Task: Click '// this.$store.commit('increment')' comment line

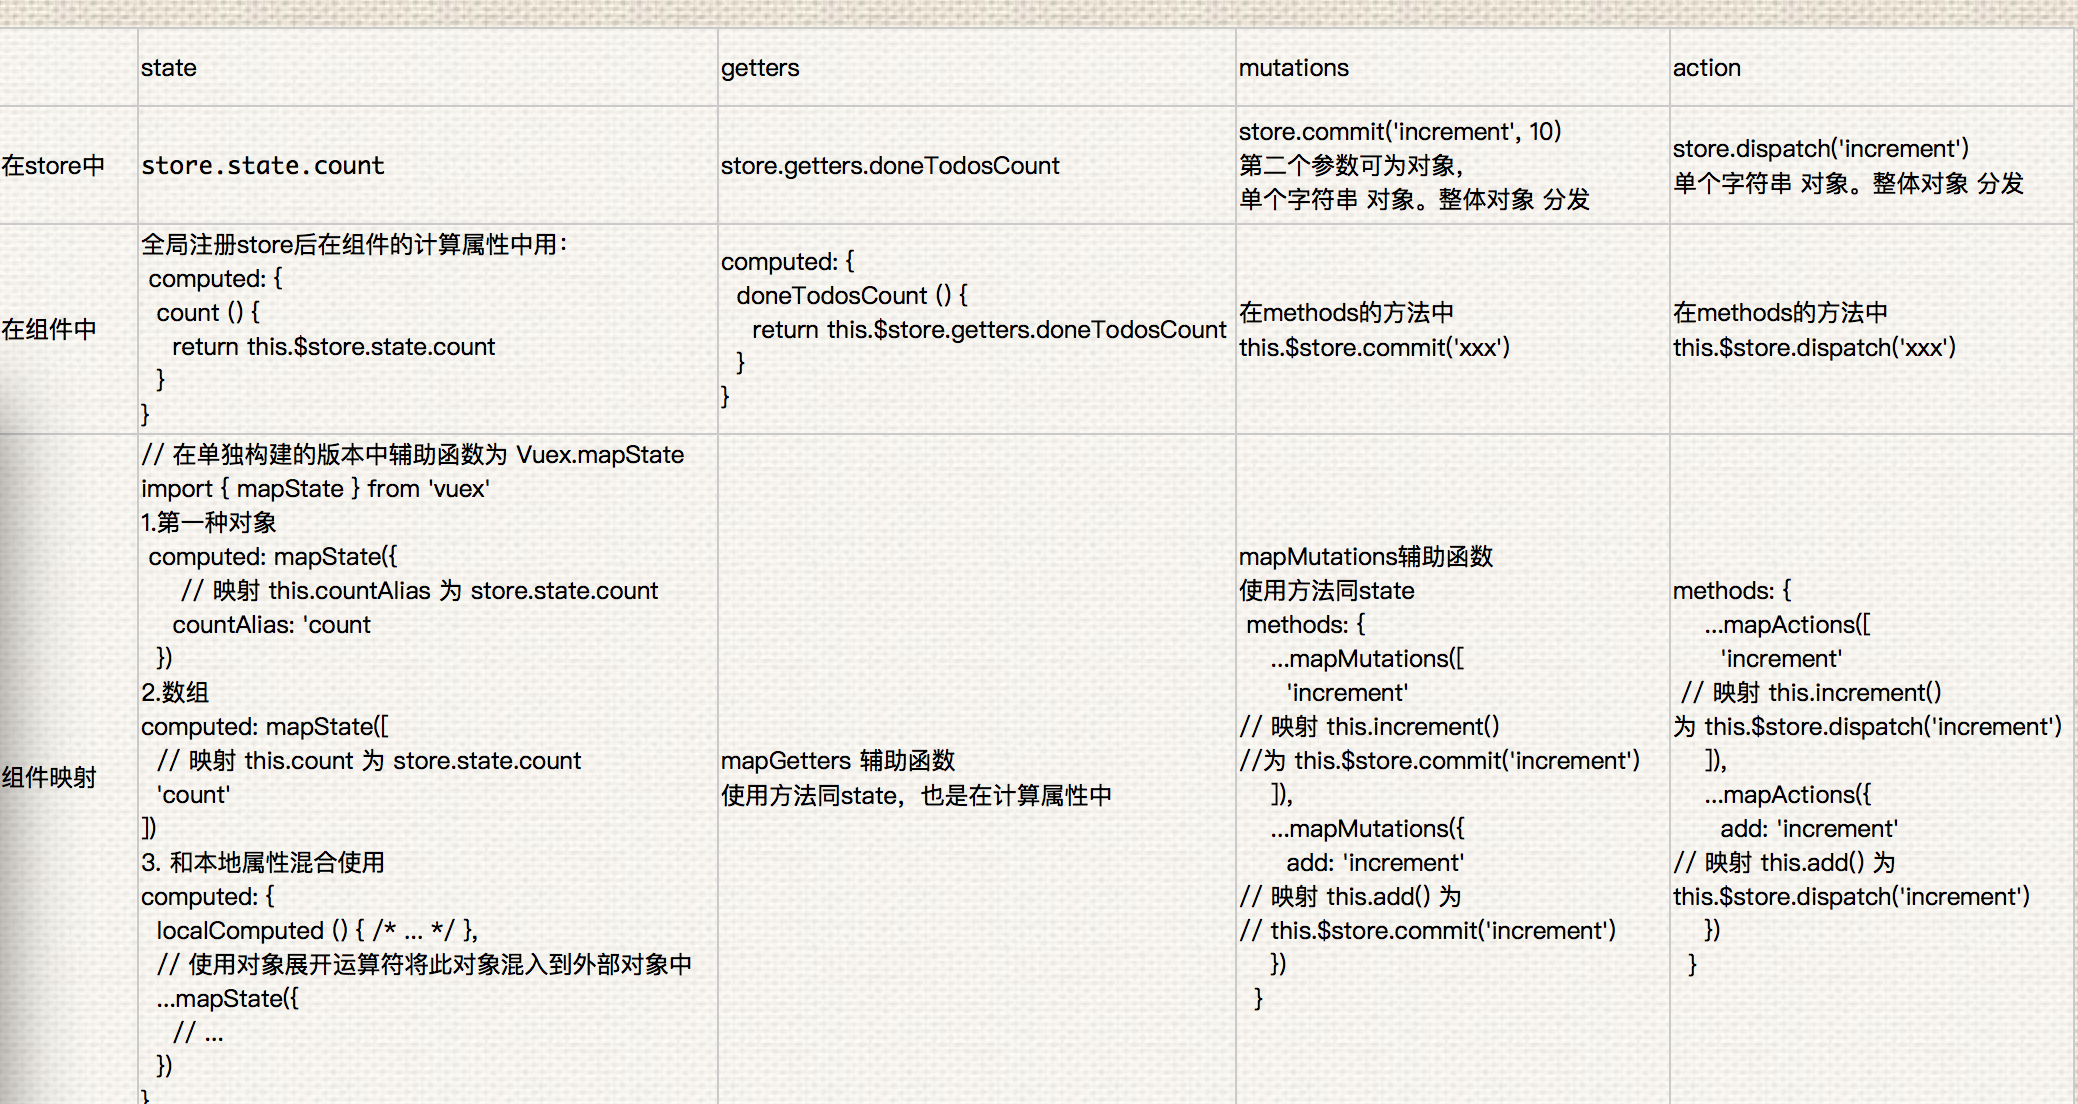Action: pyautogui.click(x=1428, y=931)
